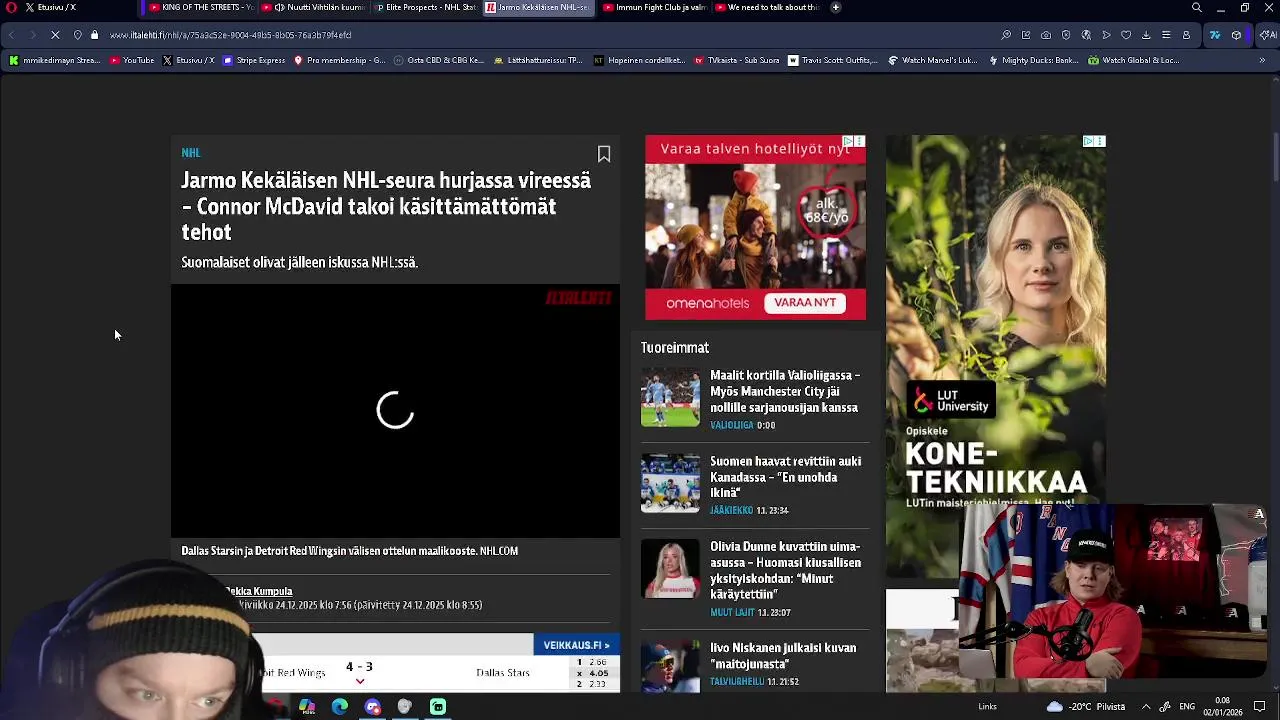This screenshot has width=1280, height=720.
Task: Open Travis Scott Outfits bookmark
Action: (x=832, y=60)
